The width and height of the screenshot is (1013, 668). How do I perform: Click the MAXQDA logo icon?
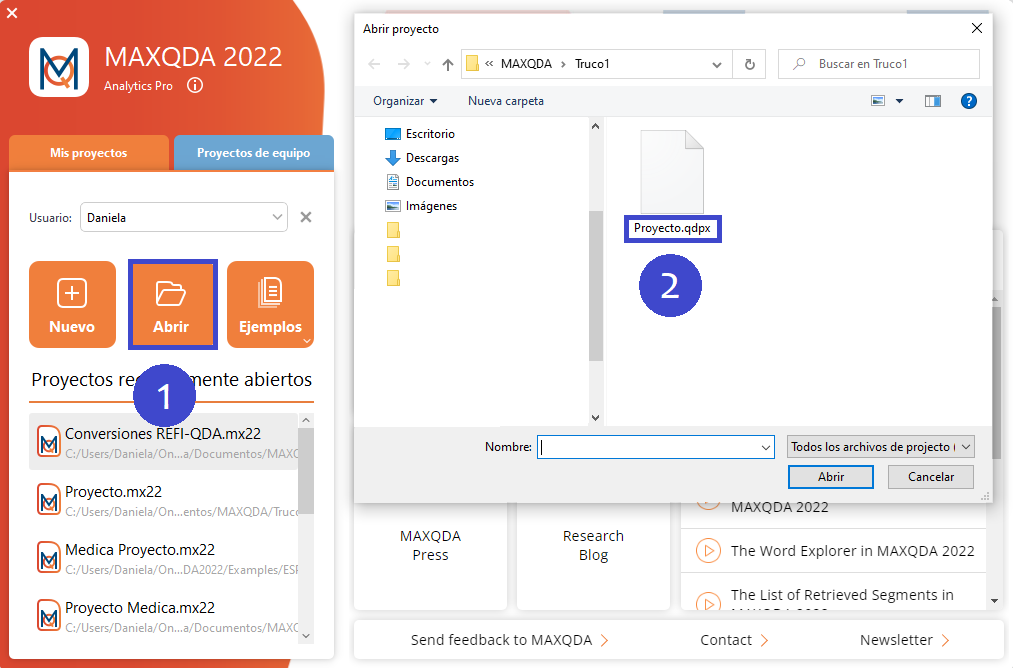click(x=59, y=67)
